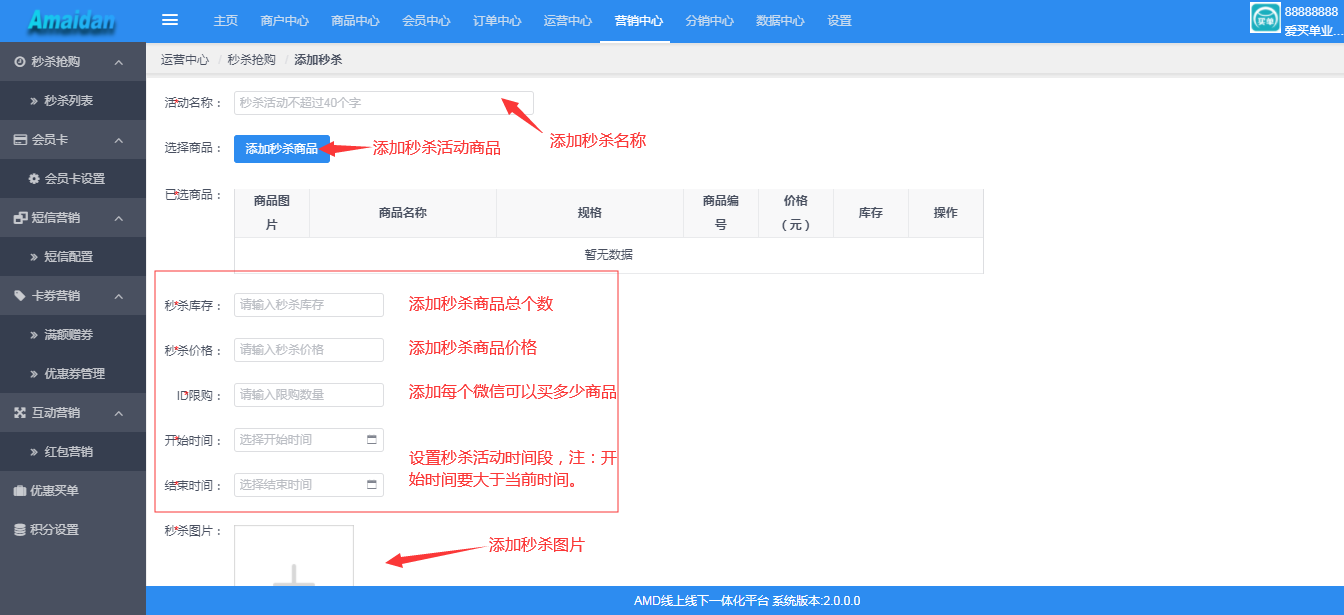Open the 会员中心 top menu
Screen dimensions: 1344x615
pyautogui.click(x=426, y=21)
